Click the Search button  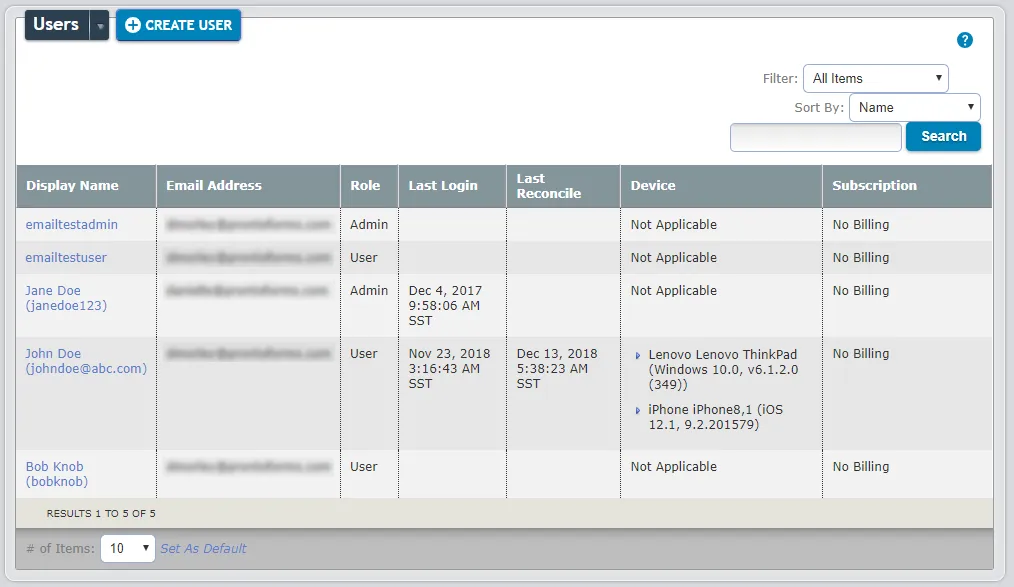[x=943, y=136]
